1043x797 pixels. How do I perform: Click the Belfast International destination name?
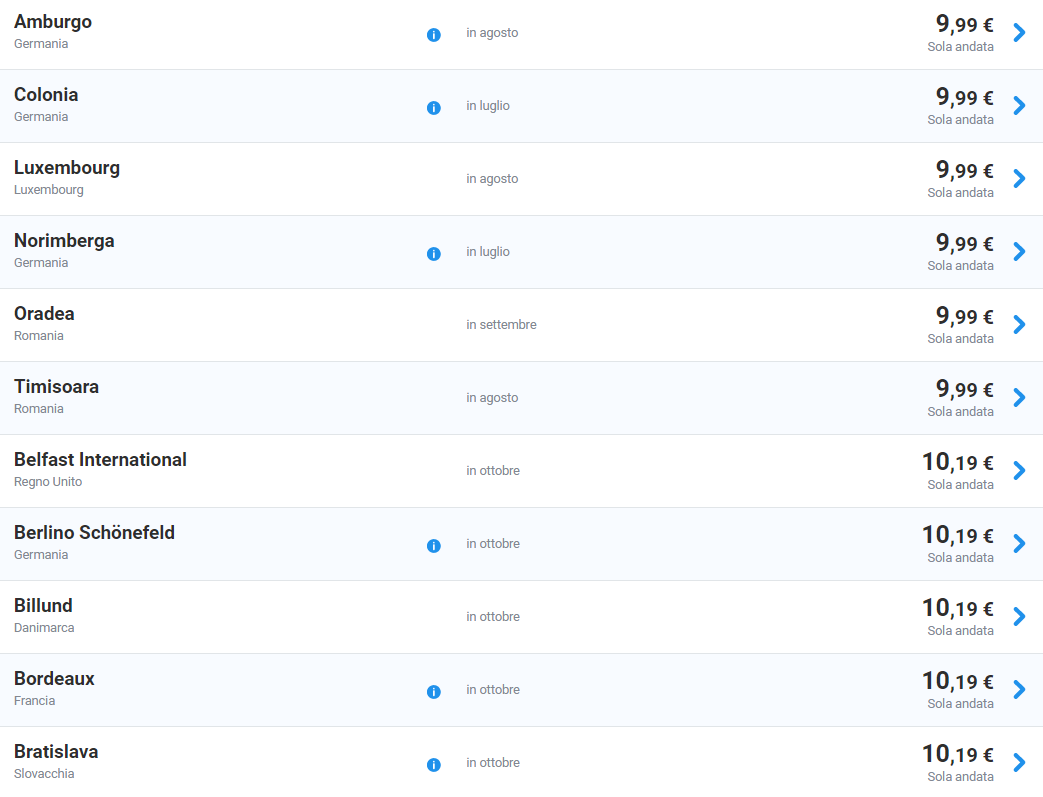(x=100, y=460)
